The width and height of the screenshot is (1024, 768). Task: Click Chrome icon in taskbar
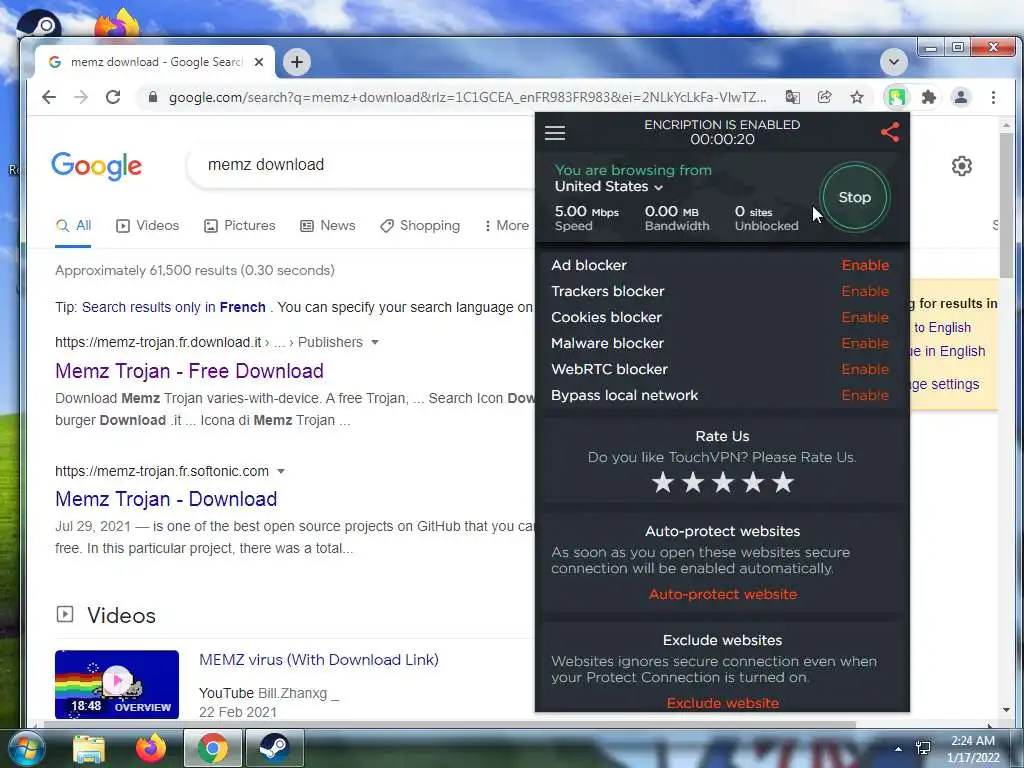pyautogui.click(x=212, y=748)
